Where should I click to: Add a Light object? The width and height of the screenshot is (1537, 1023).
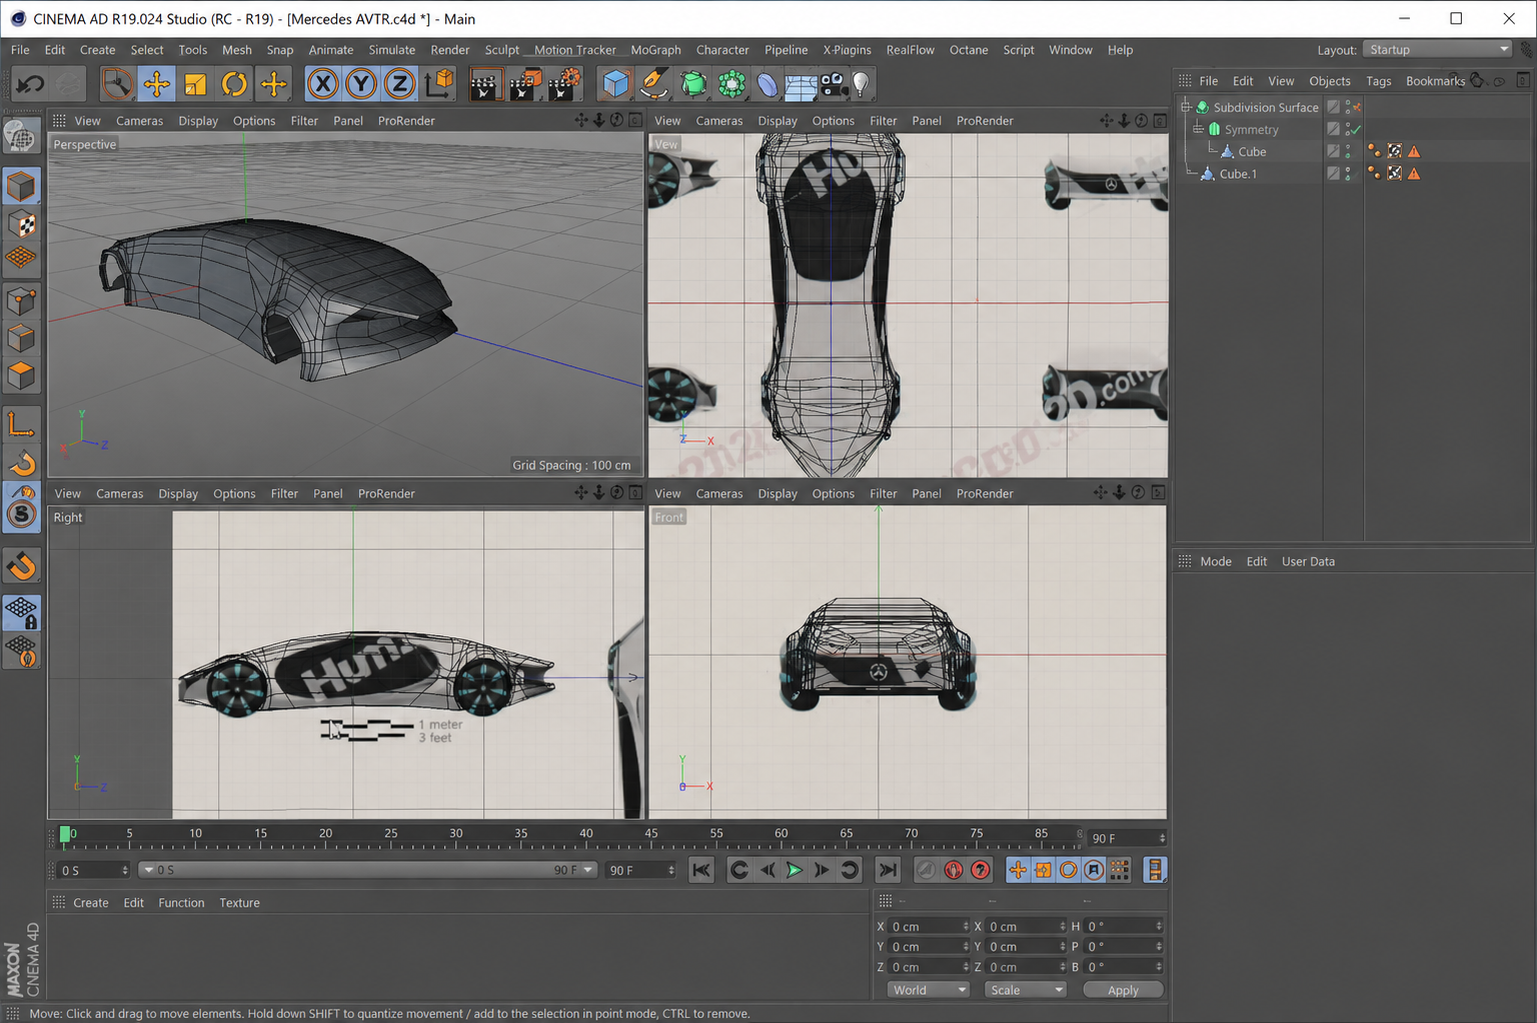[861, 84]
